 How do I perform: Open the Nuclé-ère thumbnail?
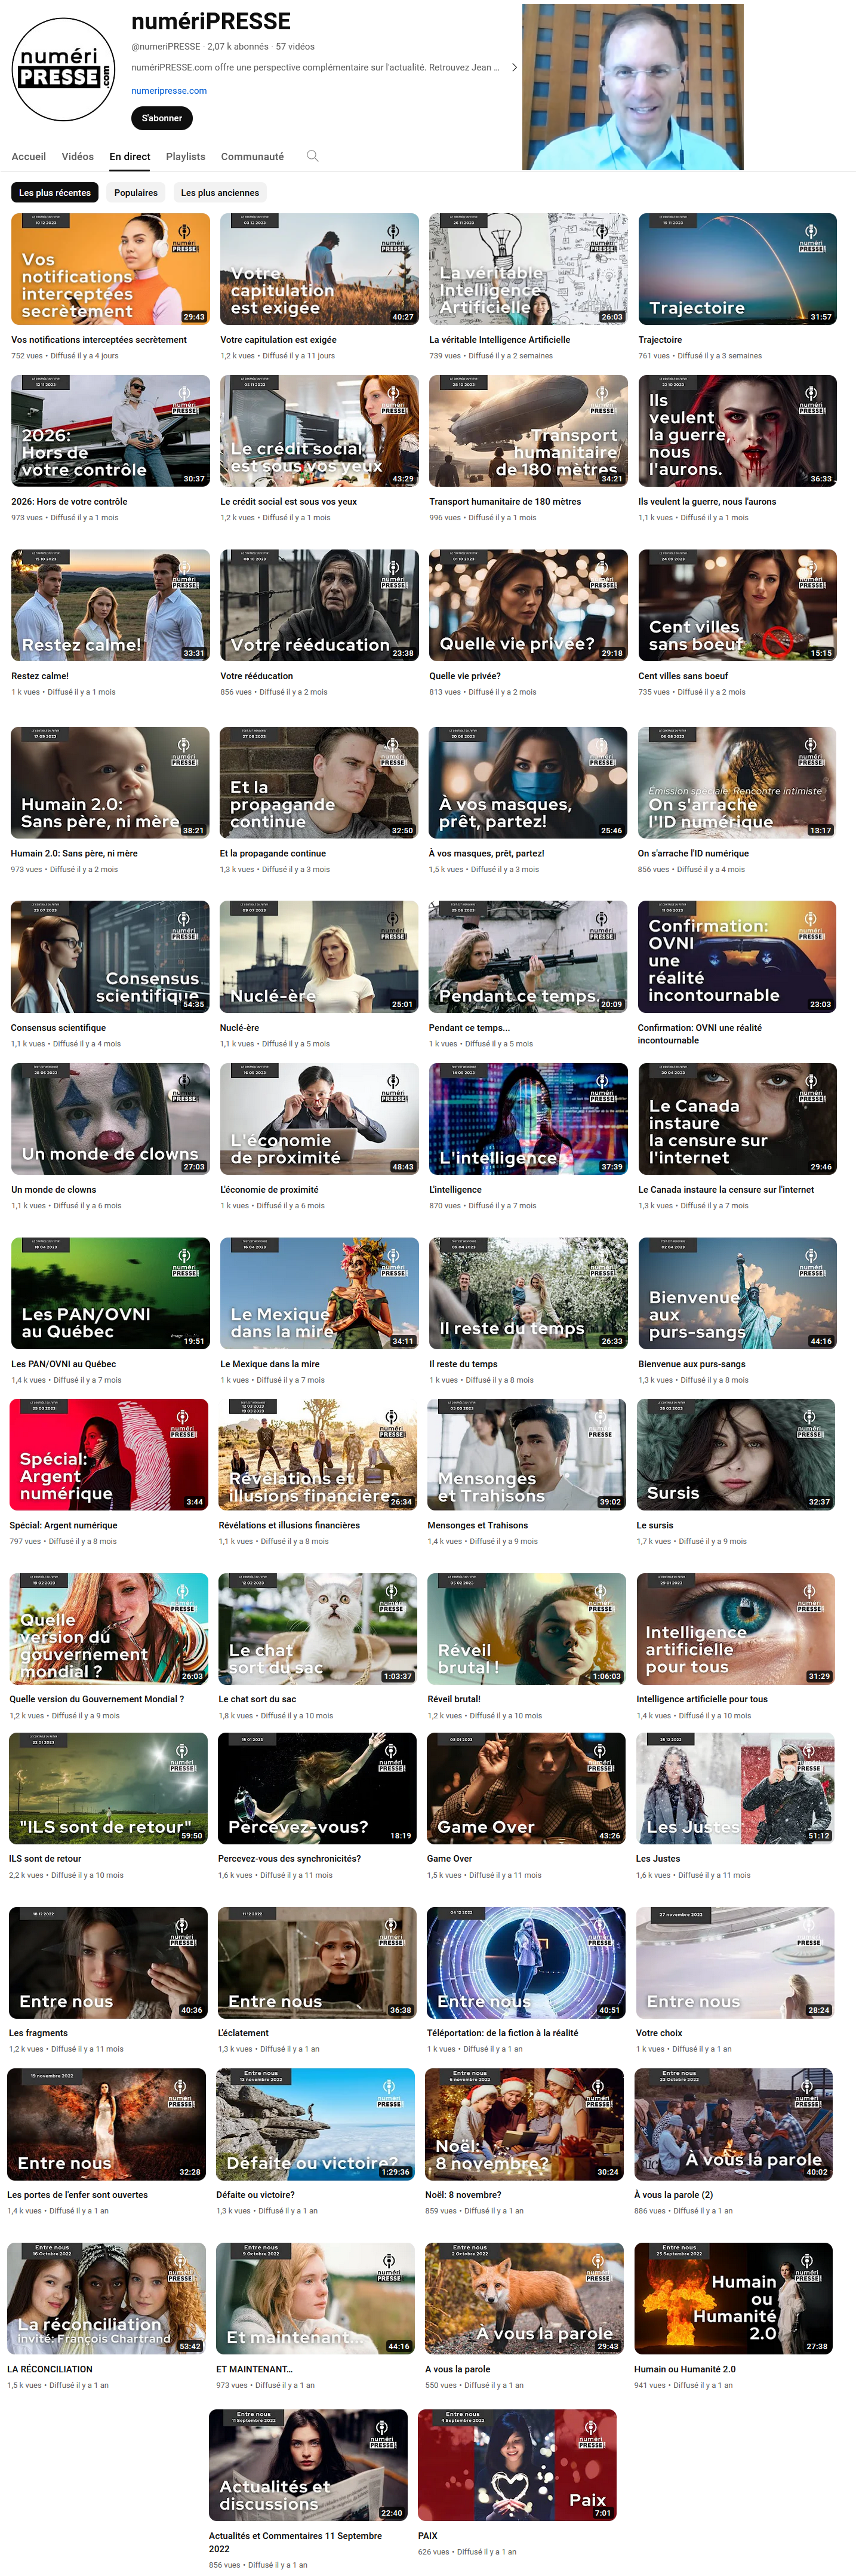pos(319,957)
